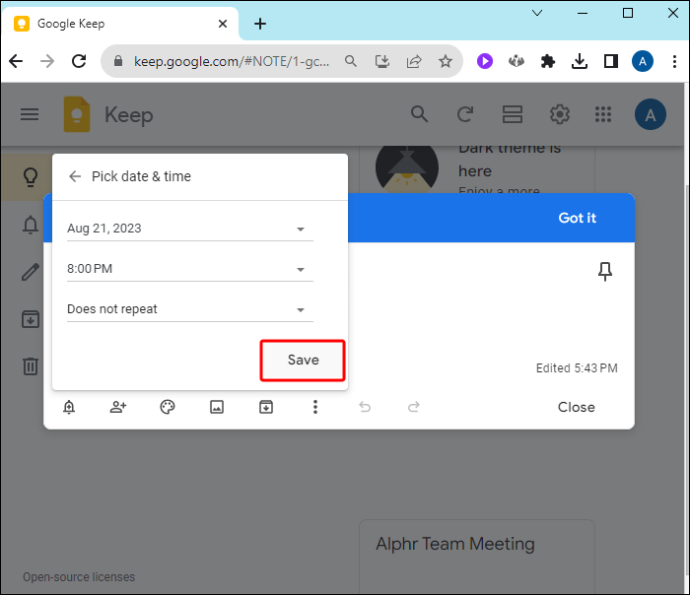Click the share page icon in address bar
690x595 pixels.
tap(414, 61)
